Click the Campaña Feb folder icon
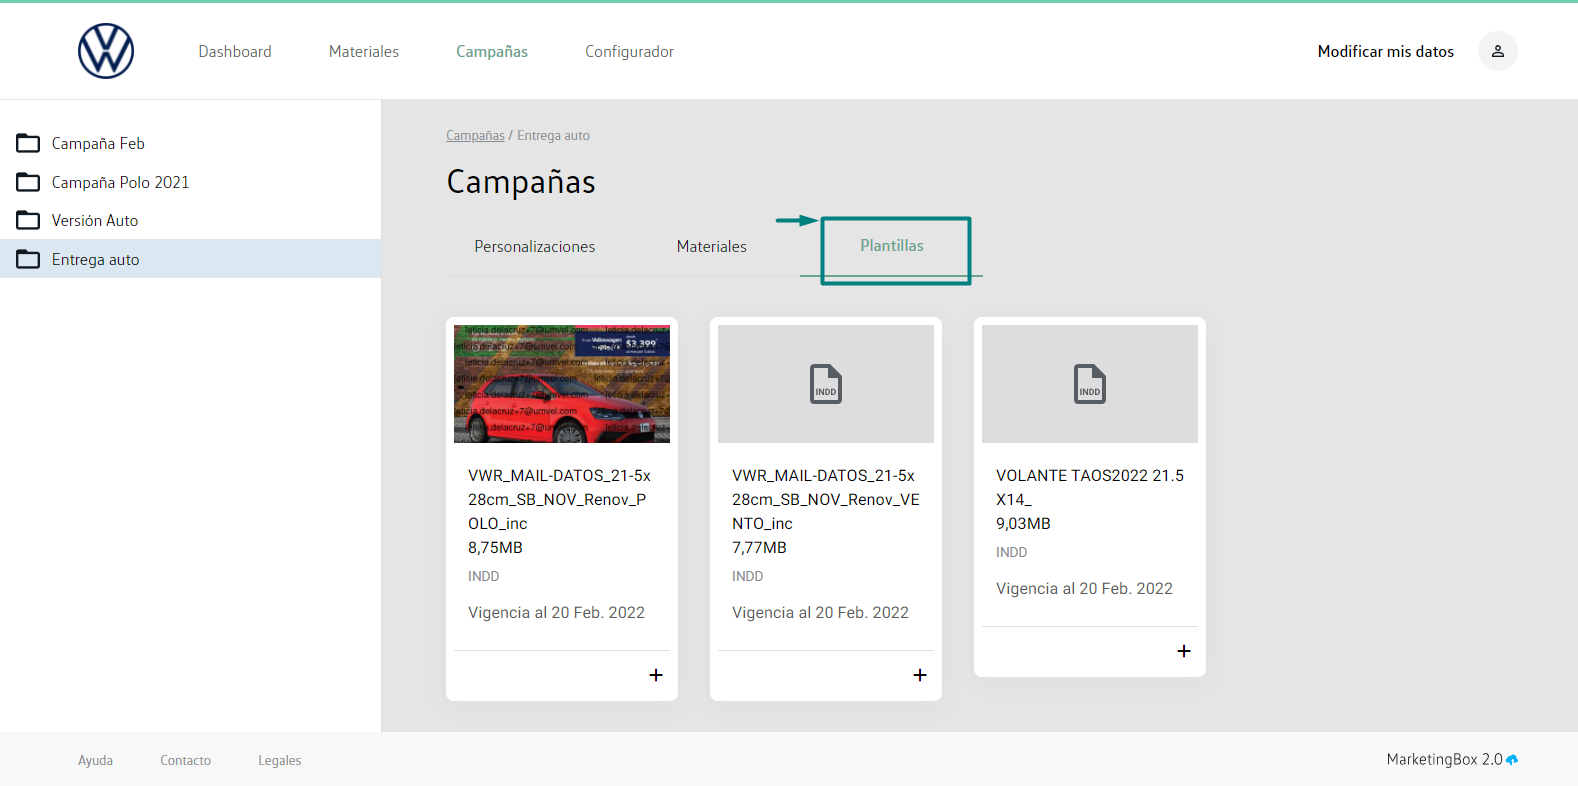1578x786 pixels. (x=28, y=144)
